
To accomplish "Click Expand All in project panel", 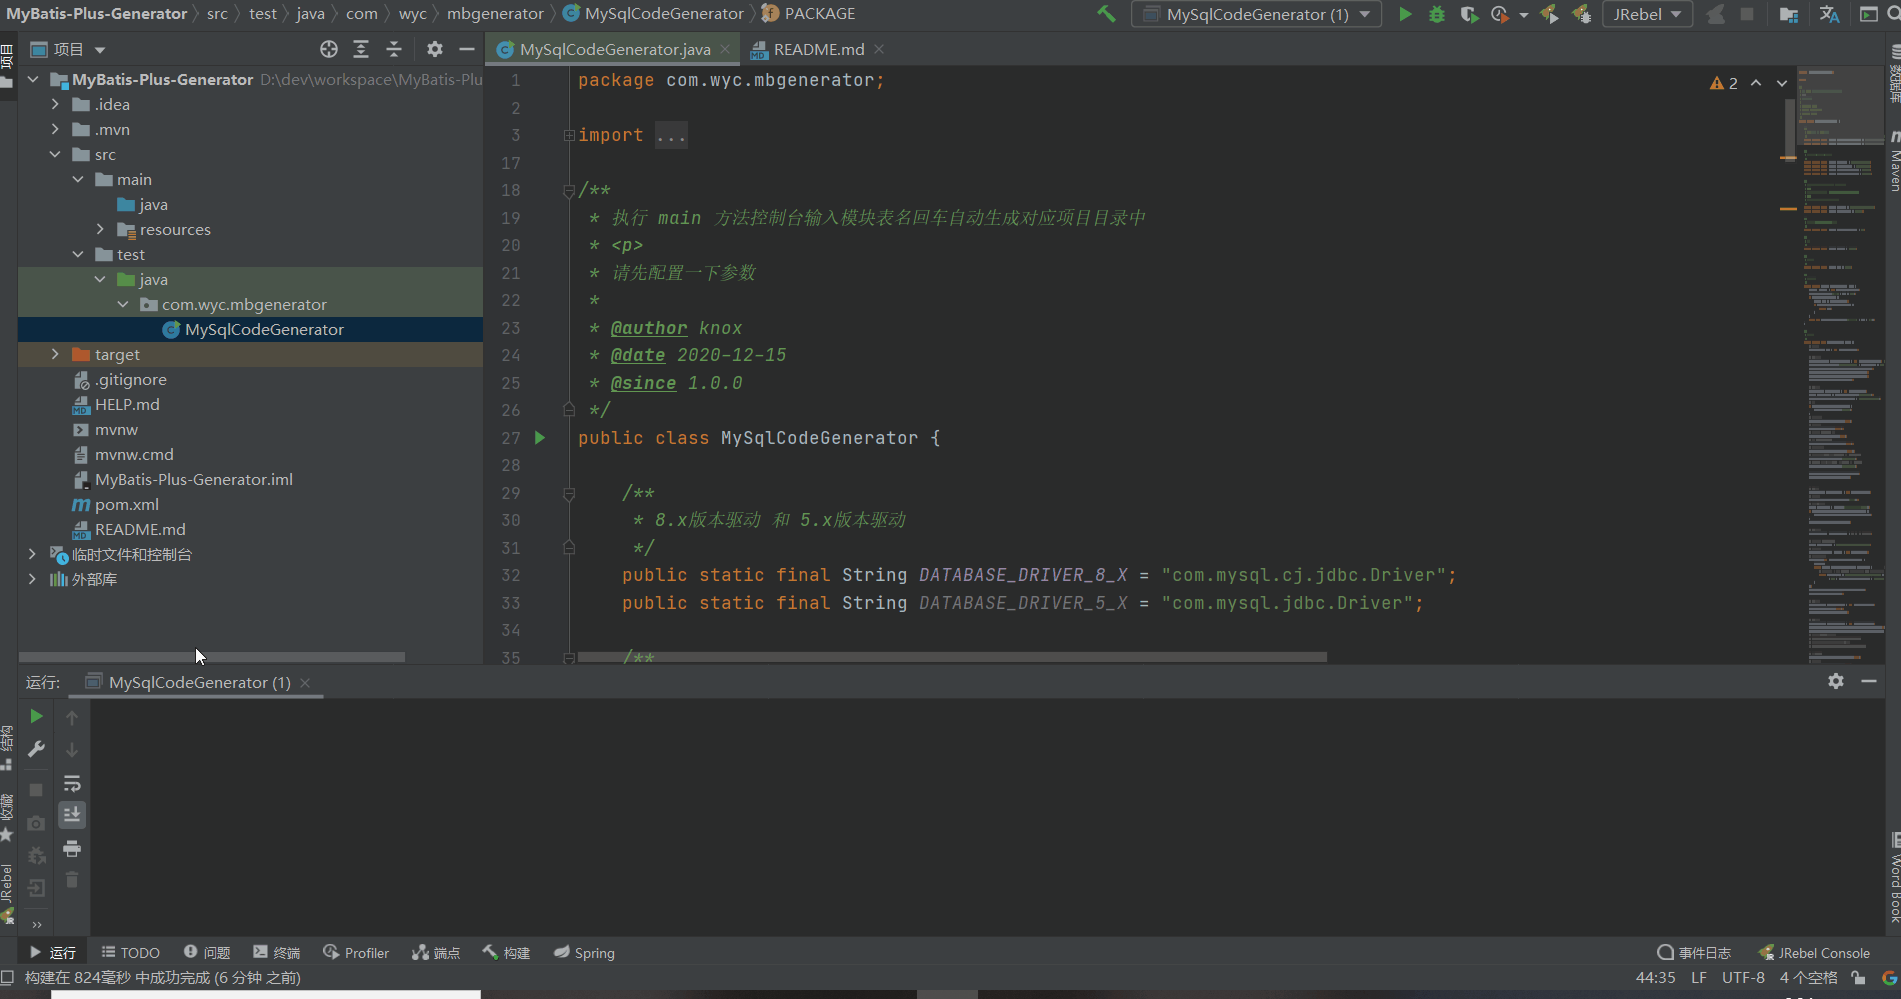I will click(x=361, y=49).
